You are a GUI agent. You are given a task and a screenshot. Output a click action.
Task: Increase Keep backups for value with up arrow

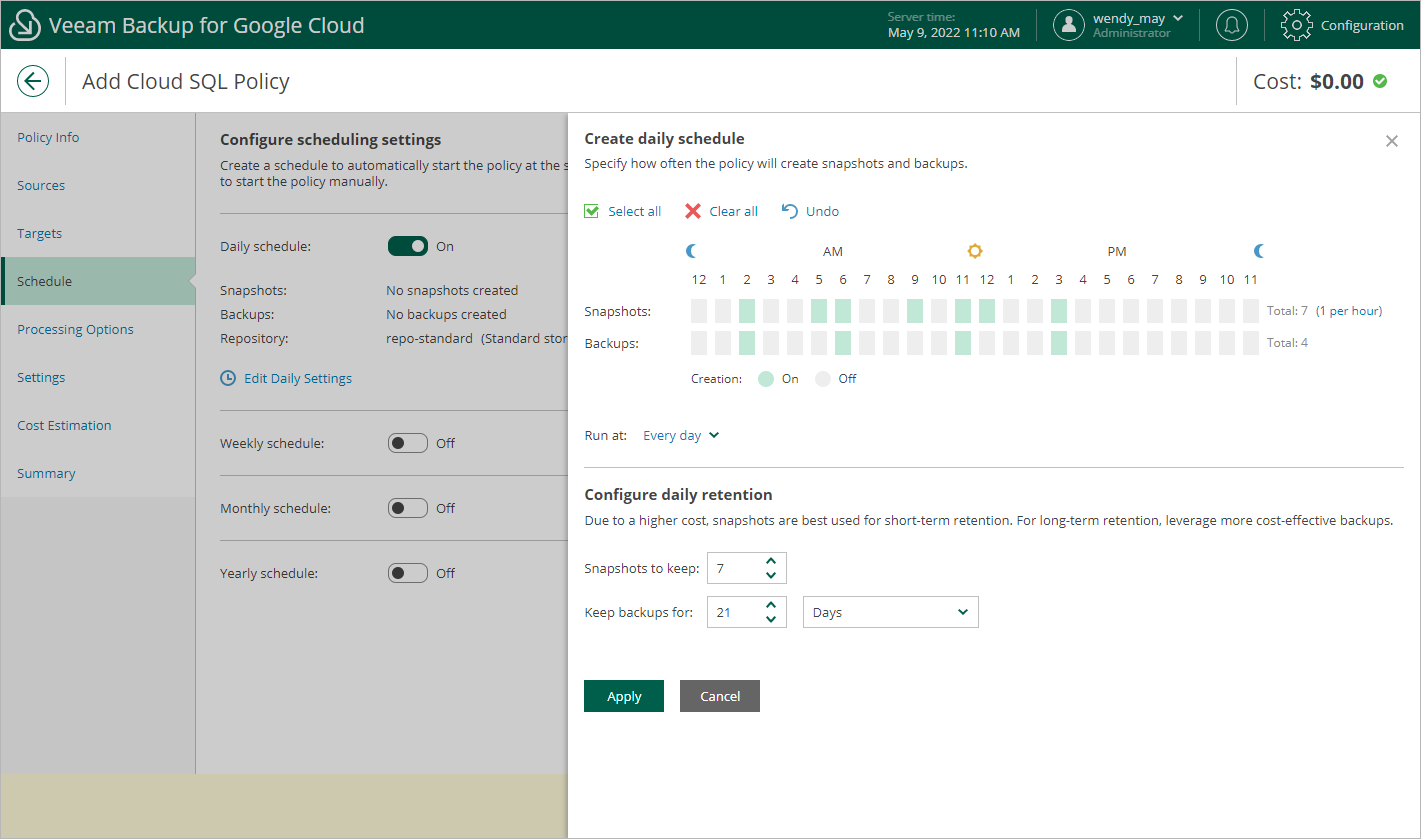[770, 605]
